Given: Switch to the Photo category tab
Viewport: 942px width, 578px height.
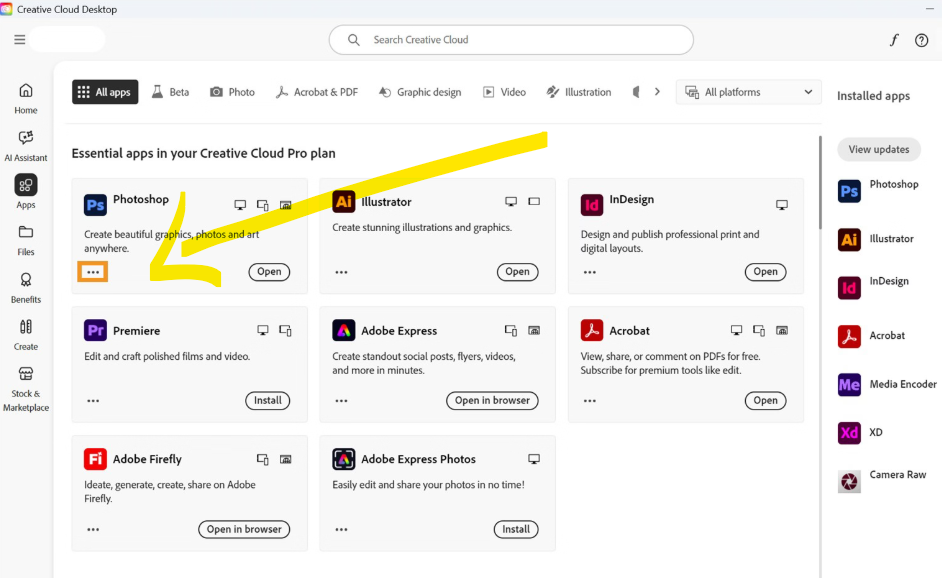Looking at the screenshot, I should click(x=232, y=92).
